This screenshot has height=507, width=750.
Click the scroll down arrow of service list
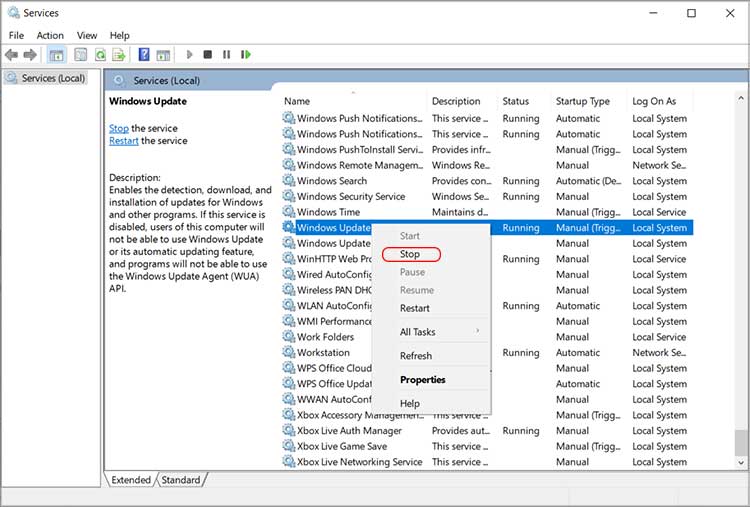(x=741, y=462)
